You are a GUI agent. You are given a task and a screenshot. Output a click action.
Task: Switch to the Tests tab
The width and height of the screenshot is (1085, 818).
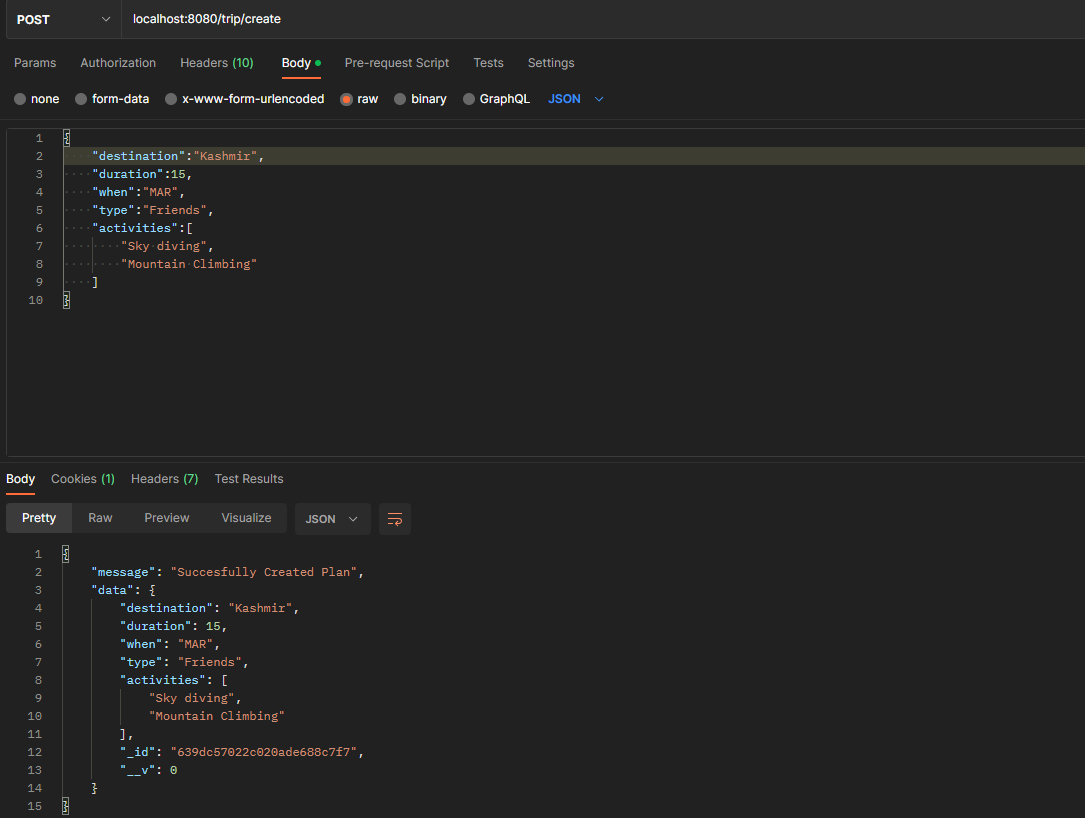coord(489,63)
